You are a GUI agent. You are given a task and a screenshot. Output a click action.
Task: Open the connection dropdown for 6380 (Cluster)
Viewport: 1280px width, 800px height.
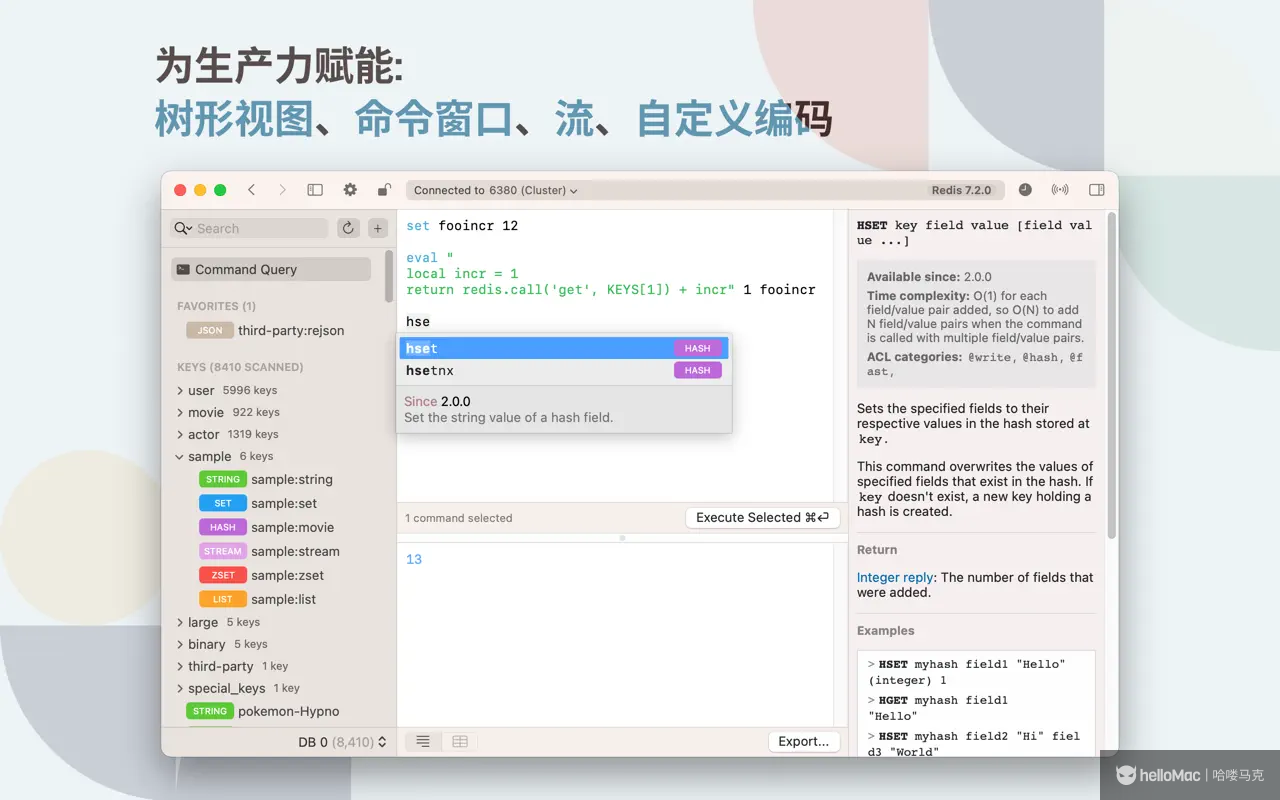point(496,190)
